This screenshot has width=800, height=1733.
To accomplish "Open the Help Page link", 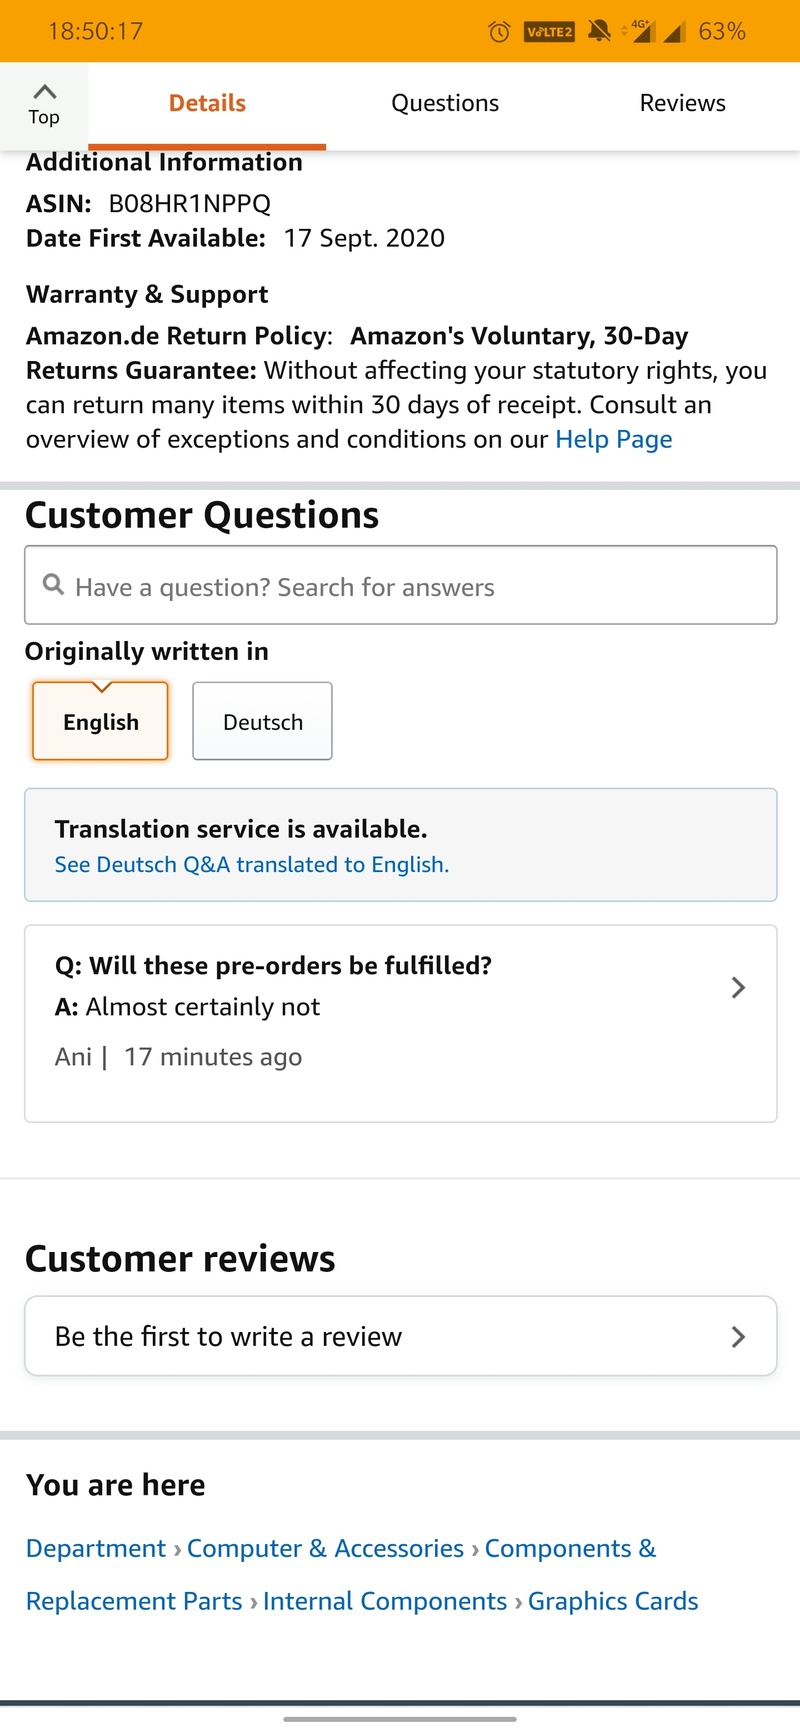I will (x=613, y=440).
